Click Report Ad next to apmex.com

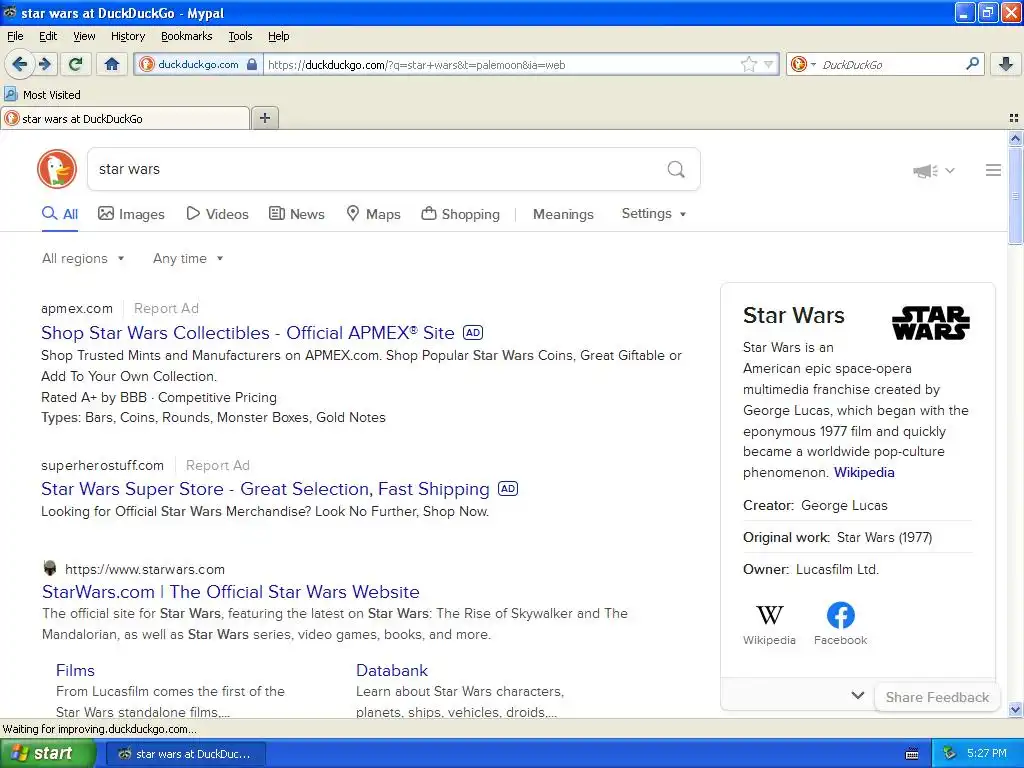point(166,308)
